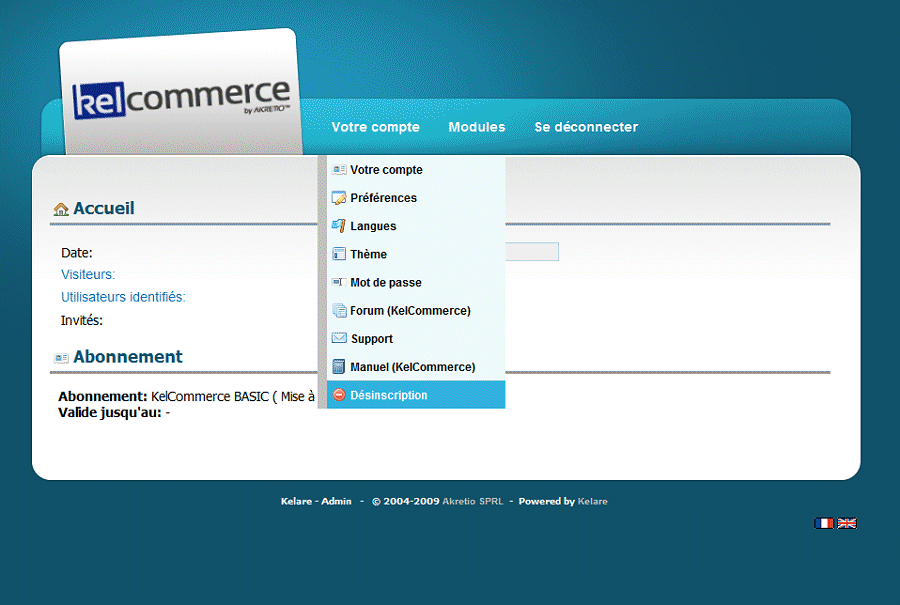Switch language using the British flag
This screenshot has height=605, width=900.
[847, 523]
